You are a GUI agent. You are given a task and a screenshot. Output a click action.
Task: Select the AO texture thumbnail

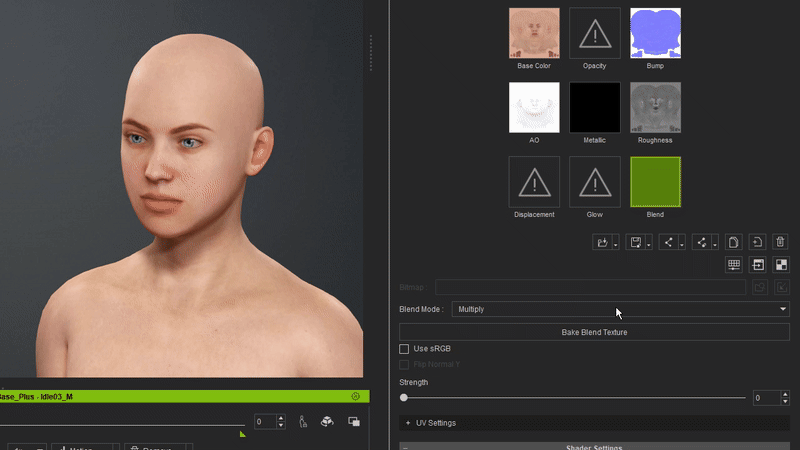coord(534,107)
